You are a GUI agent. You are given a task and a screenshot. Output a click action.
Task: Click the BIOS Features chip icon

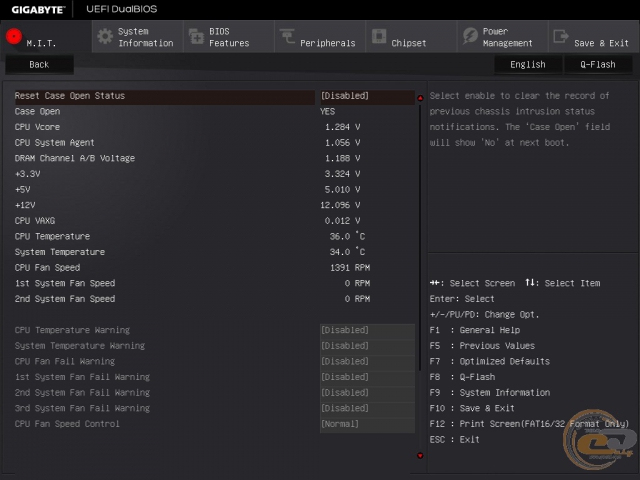(x=196, y=37)
